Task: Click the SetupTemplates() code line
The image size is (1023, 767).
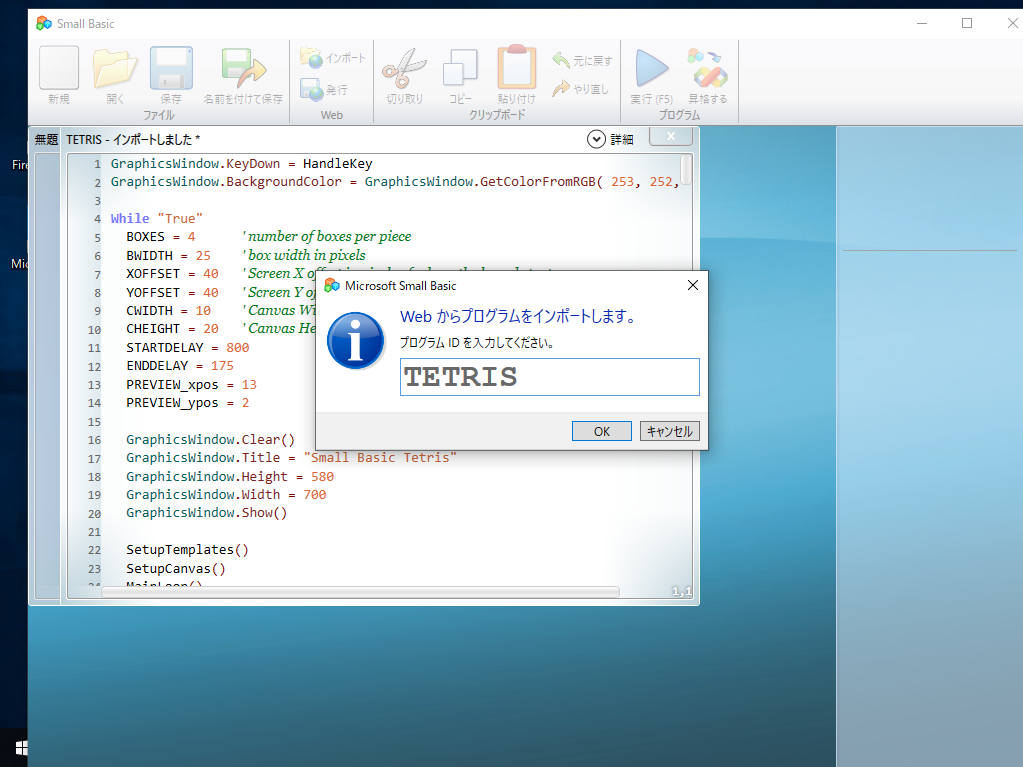Action: coord(187,550)
